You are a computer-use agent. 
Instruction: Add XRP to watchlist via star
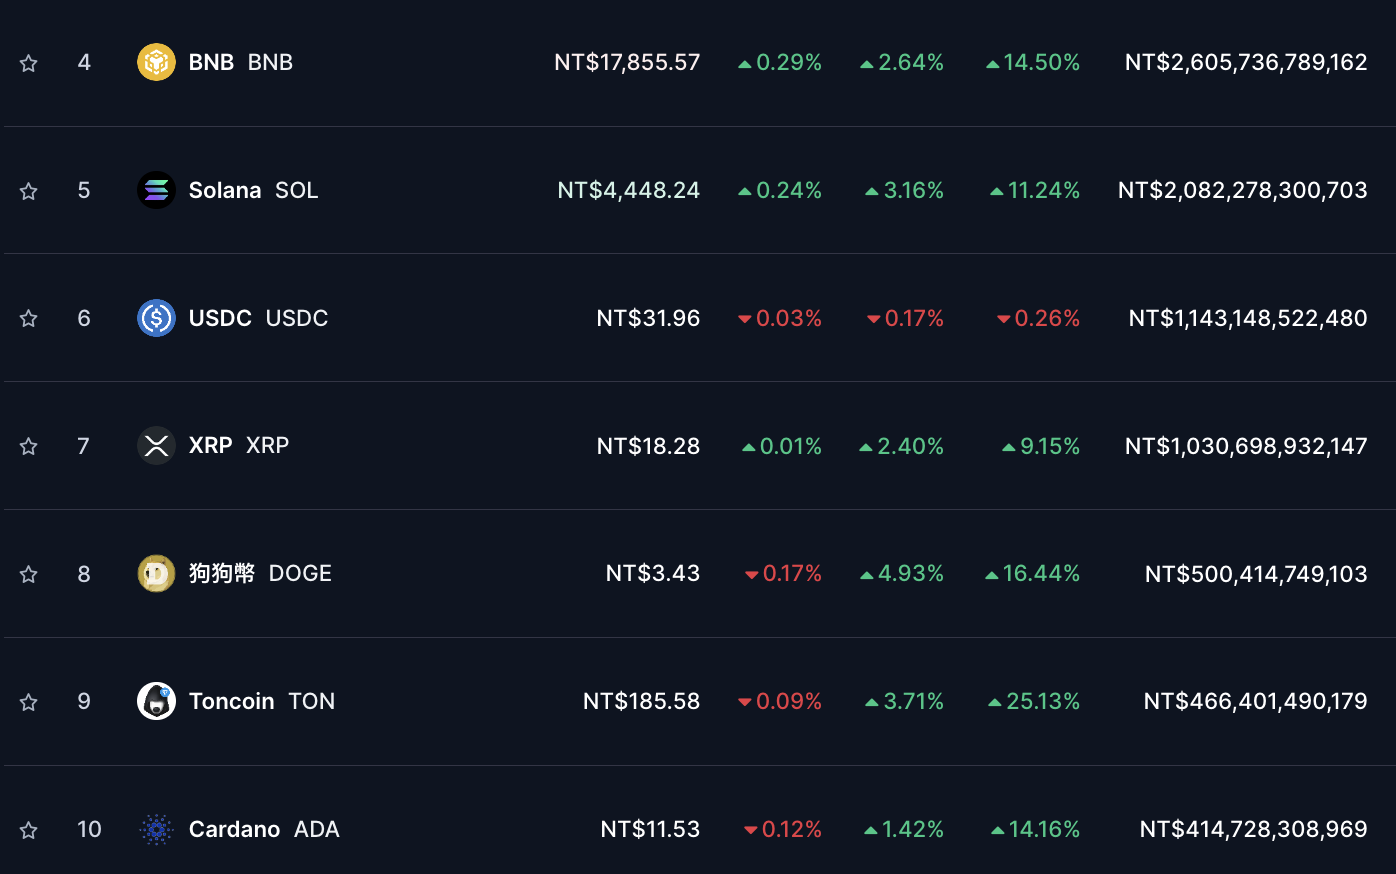click(29, 446)
